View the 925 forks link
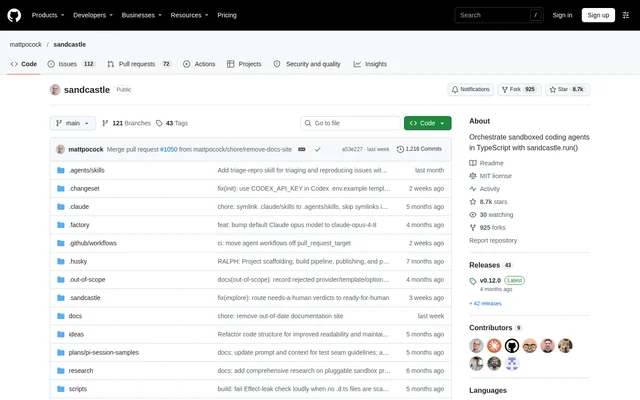This screenshot has width=640, height=400. point(487,228)
